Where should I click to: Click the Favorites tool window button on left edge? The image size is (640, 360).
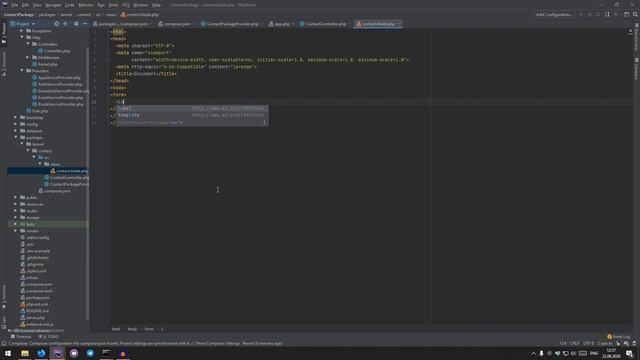pos(4,297)
